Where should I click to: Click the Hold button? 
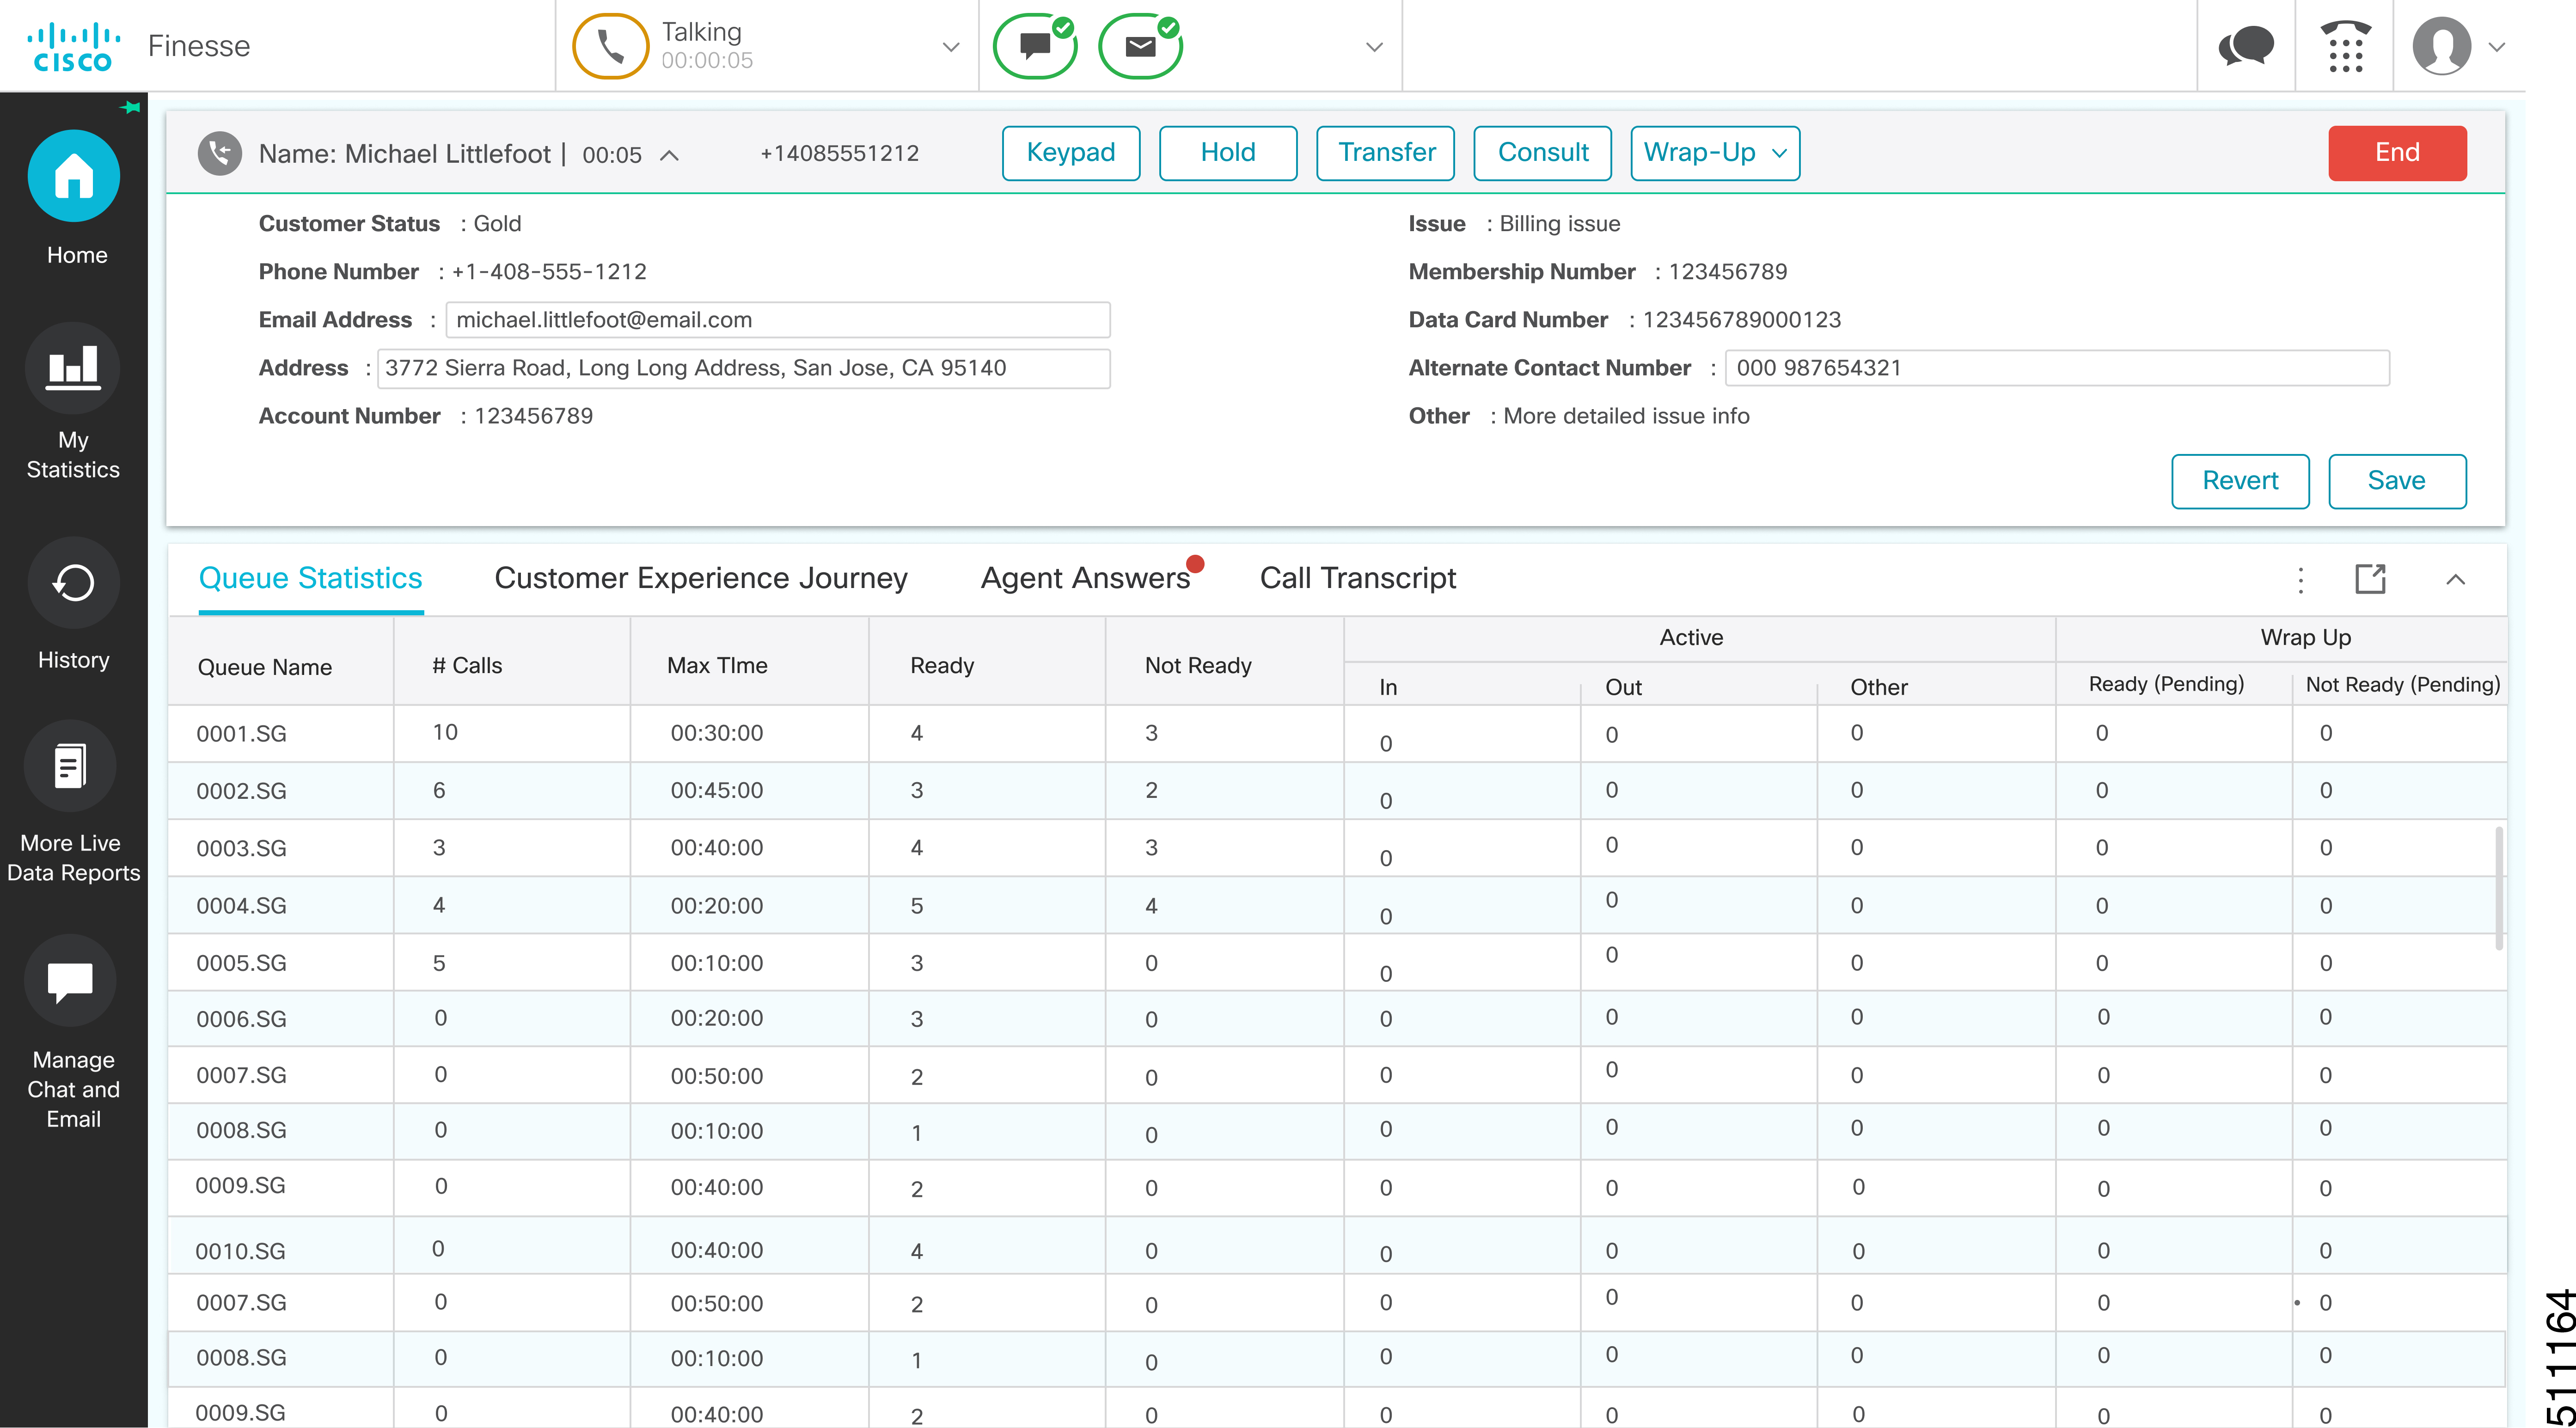tap(1227, 153)
